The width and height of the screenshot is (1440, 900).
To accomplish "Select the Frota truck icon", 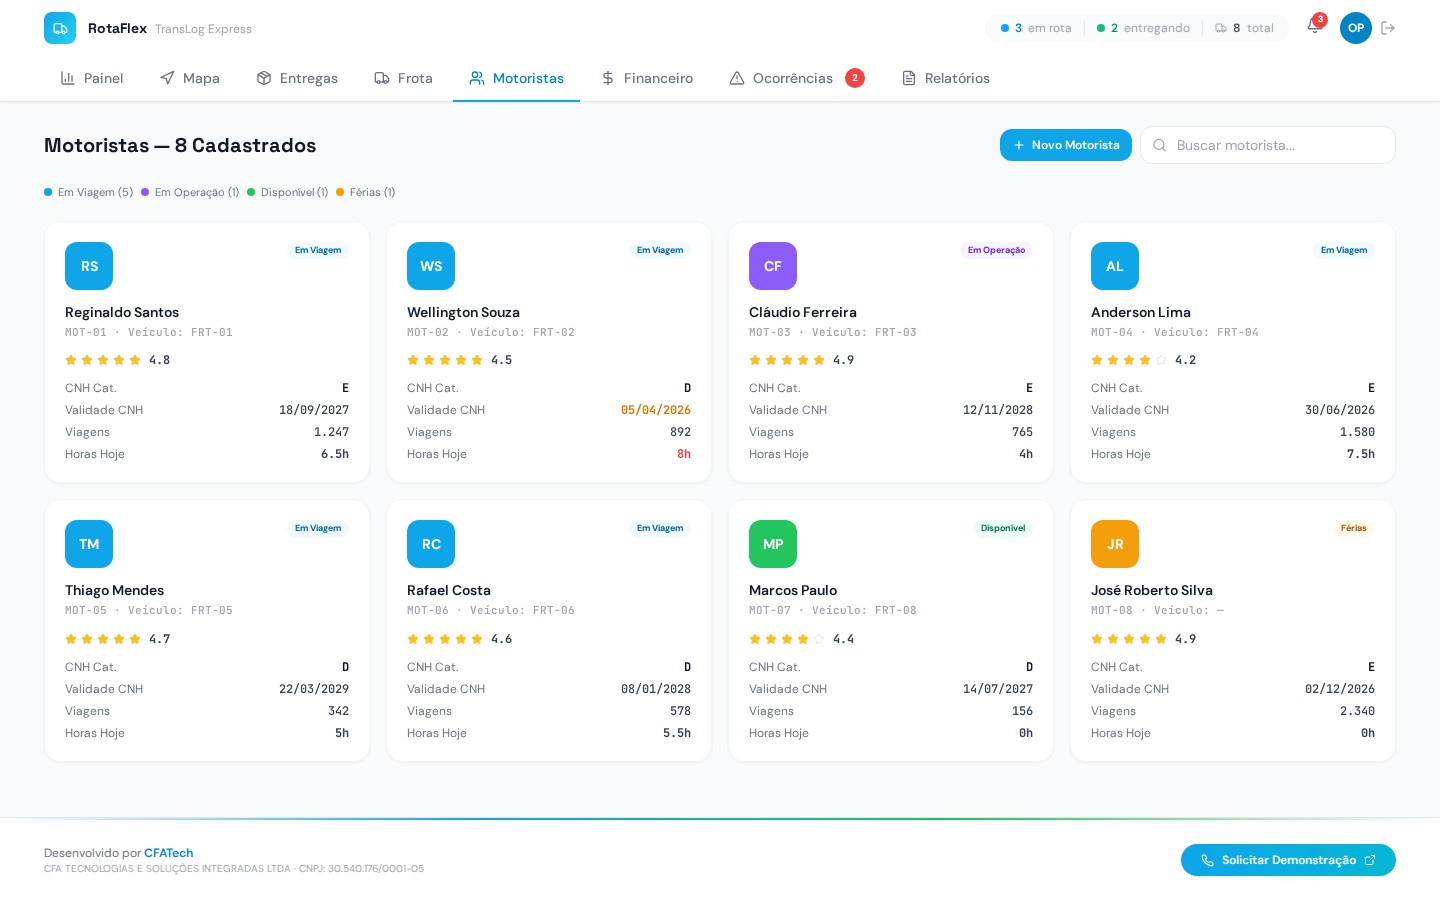I will 381,78.
